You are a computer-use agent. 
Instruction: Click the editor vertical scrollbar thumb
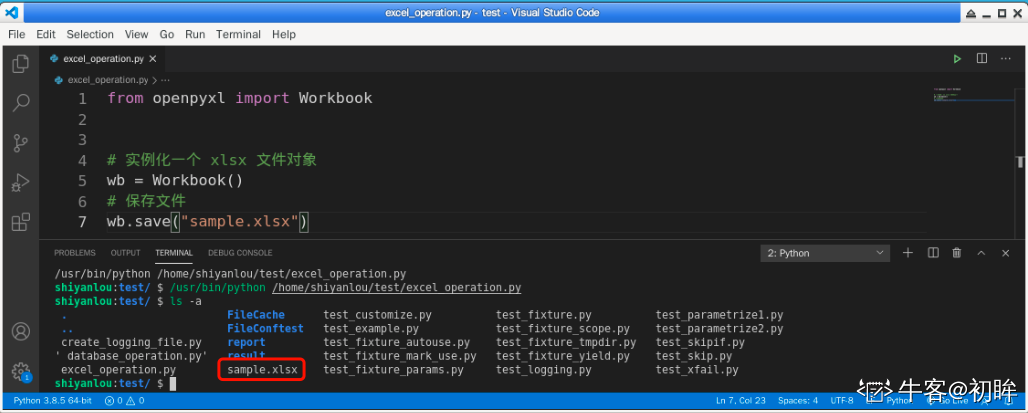point(1020,161)
